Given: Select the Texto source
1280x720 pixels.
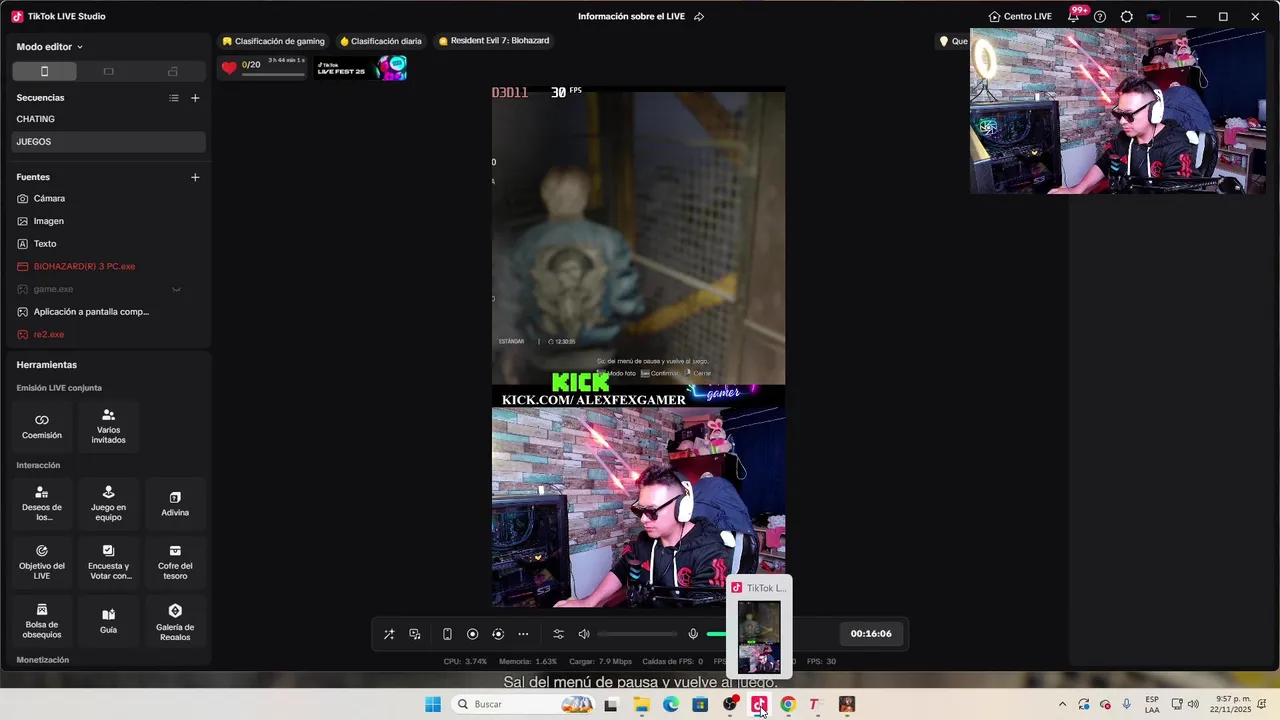Looking at the screenshot, I should [108, 244].
